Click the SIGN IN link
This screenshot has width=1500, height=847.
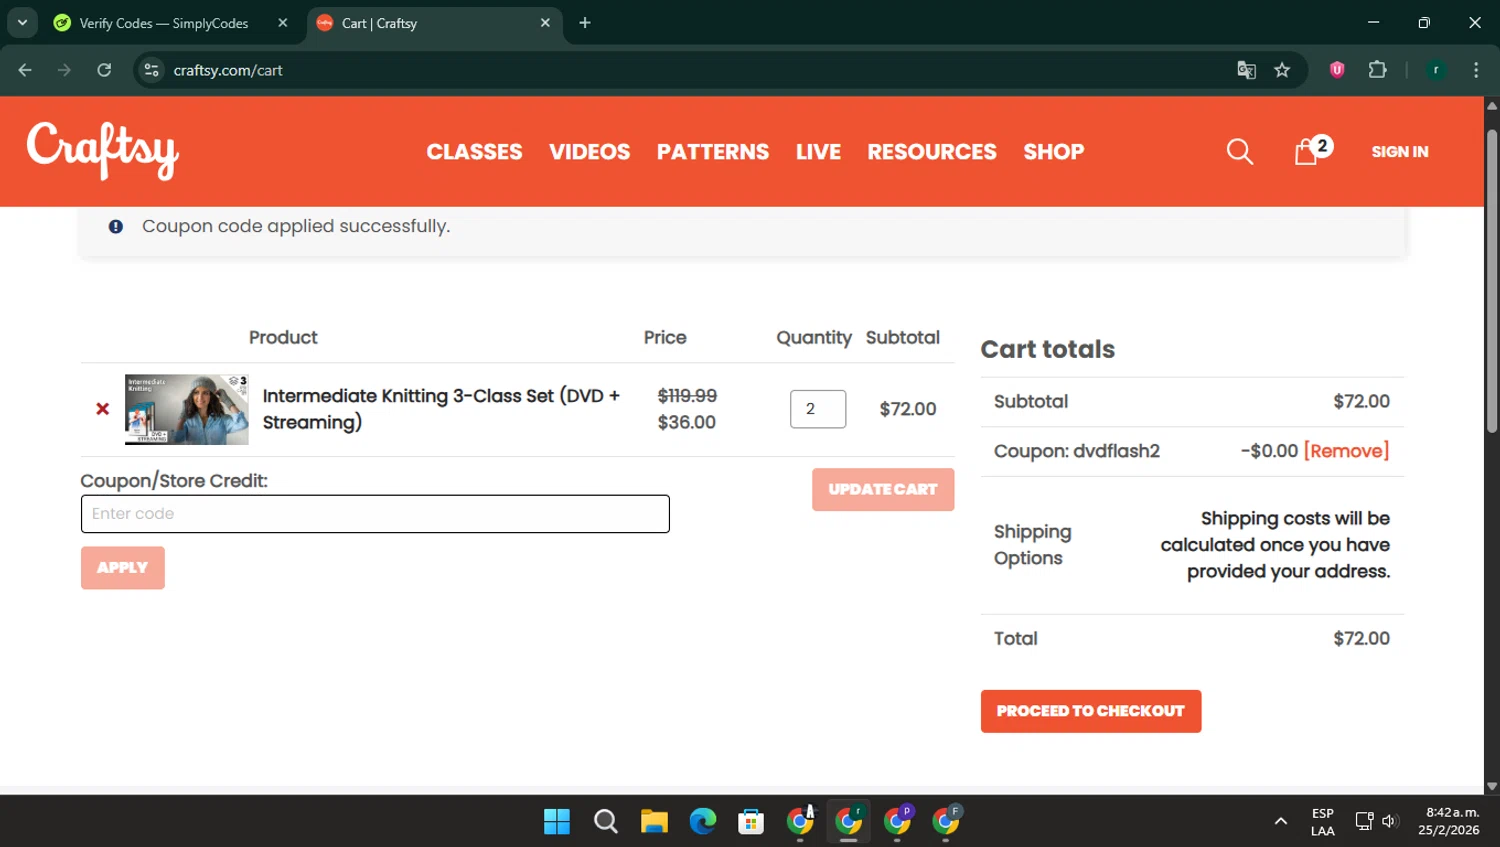click(x=1400, y=152)
